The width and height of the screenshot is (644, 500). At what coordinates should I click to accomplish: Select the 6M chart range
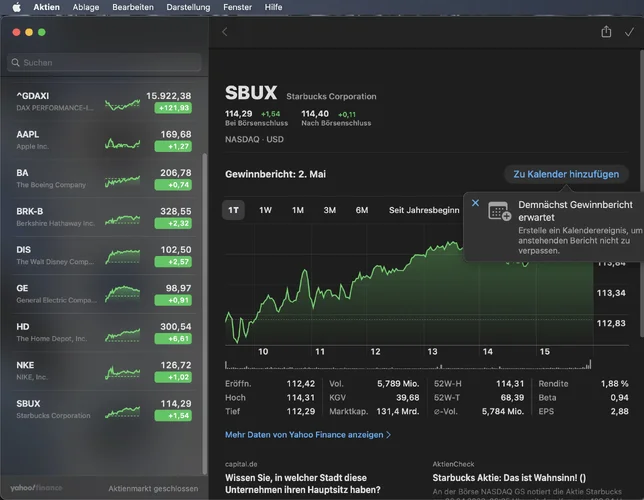361,210
